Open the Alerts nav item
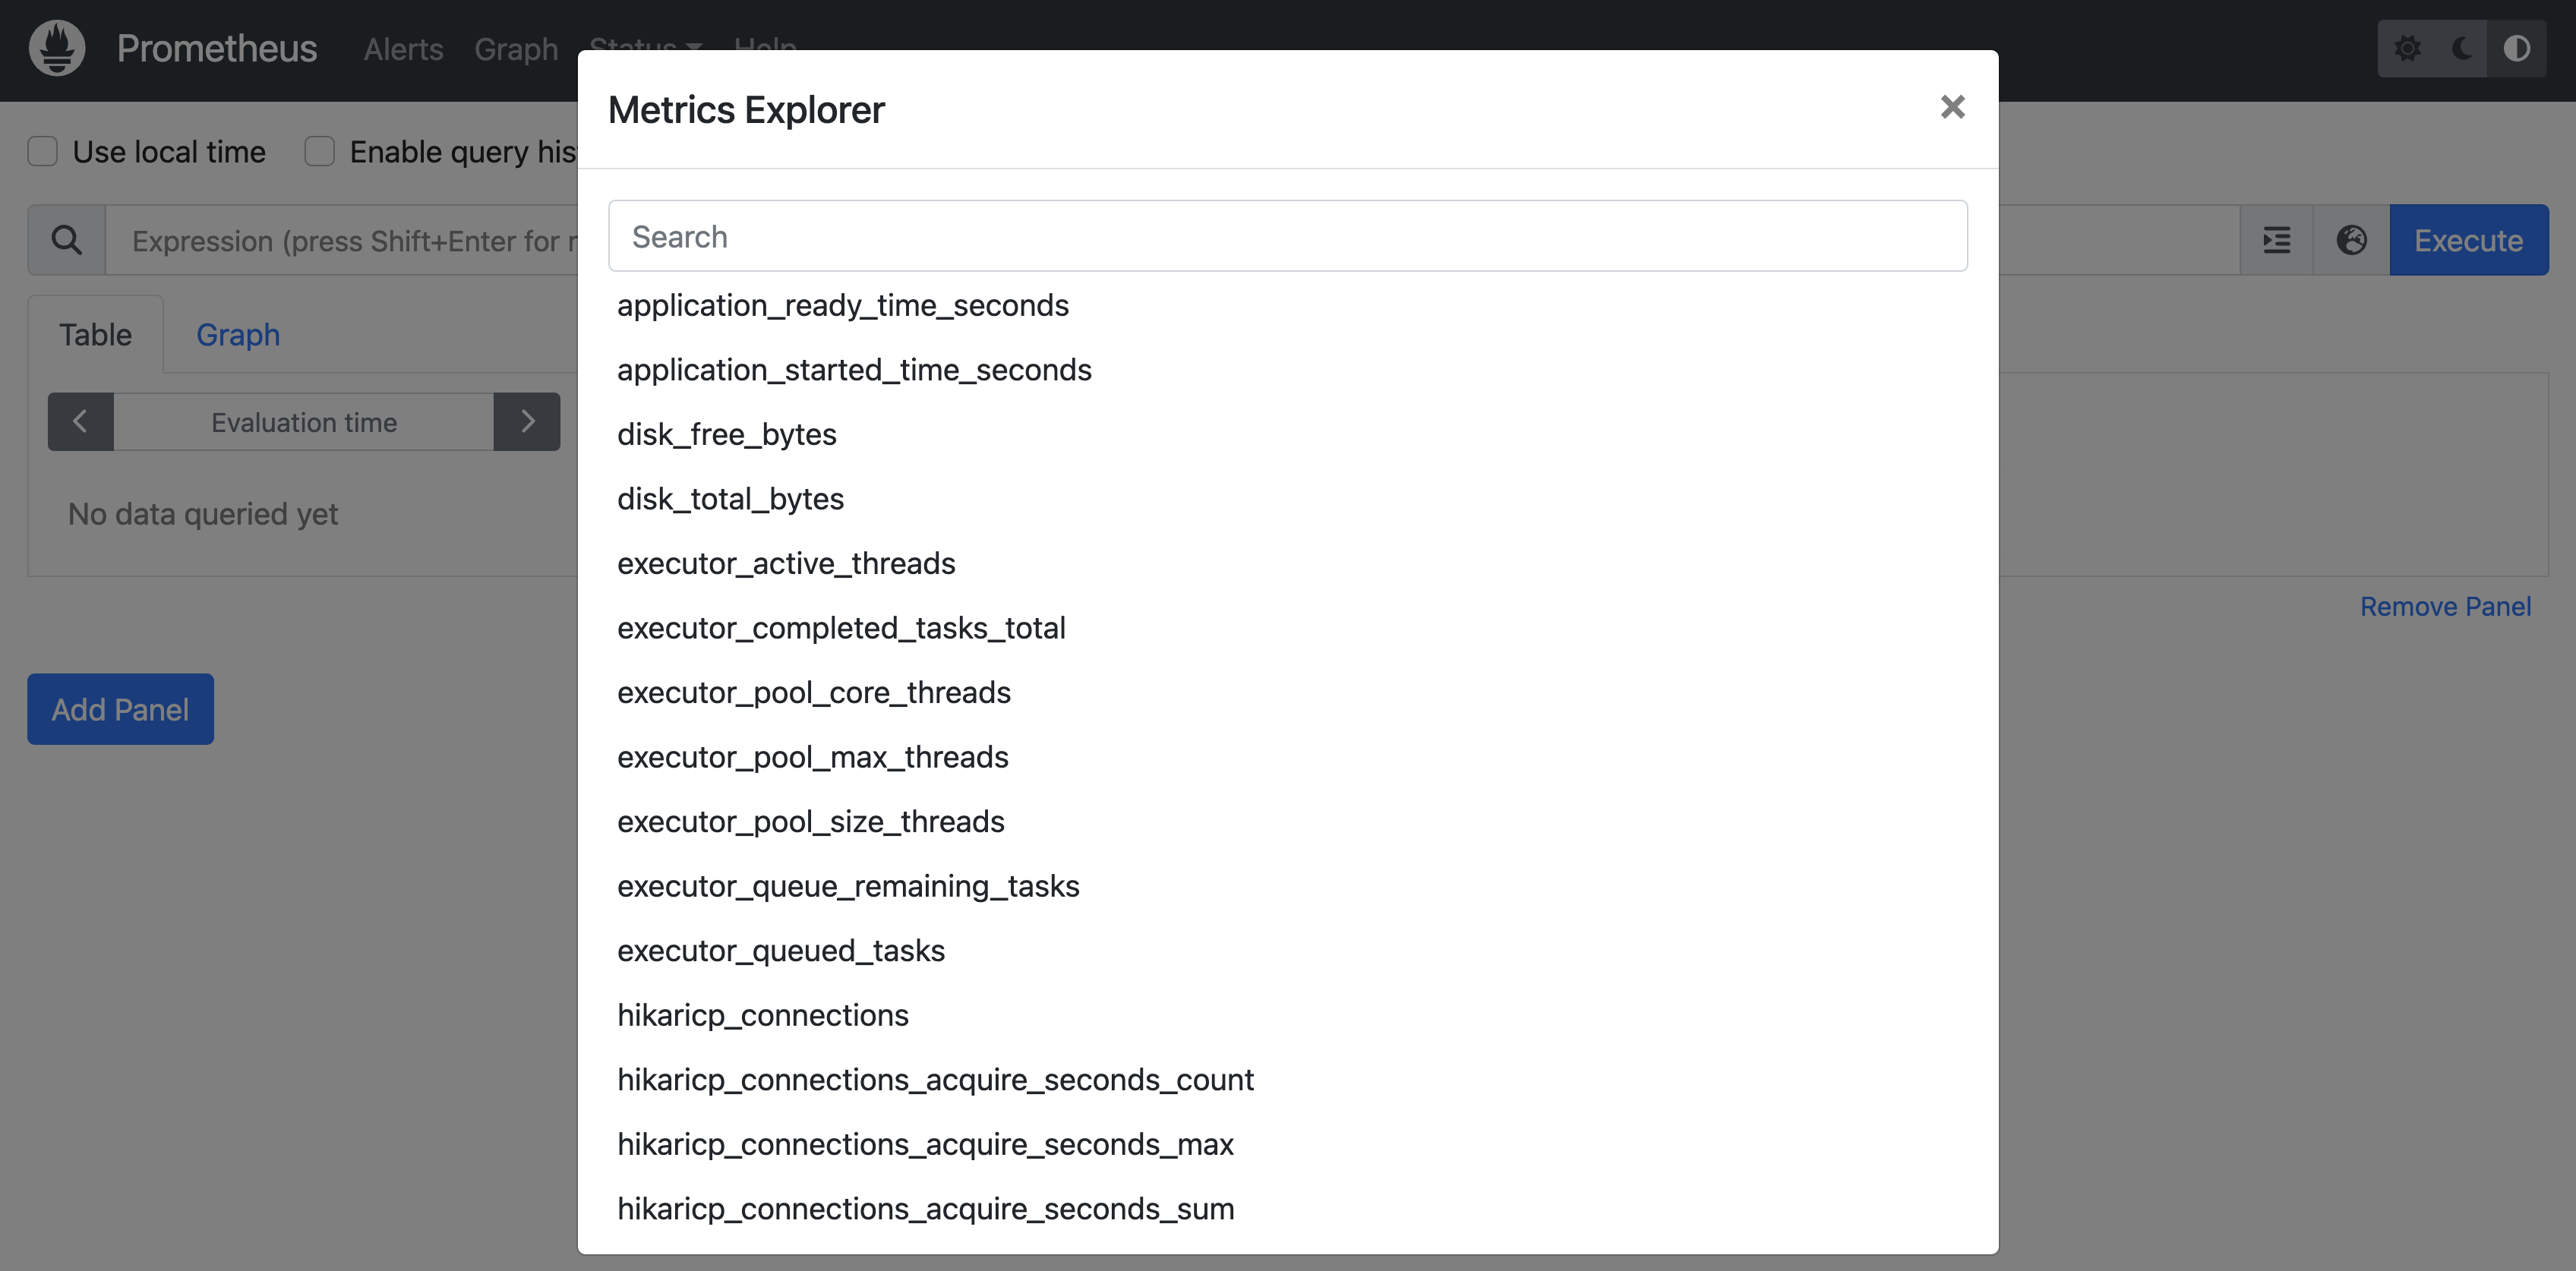The height and width of the screenshot is (1271, 2576). [x=403, y=49]
